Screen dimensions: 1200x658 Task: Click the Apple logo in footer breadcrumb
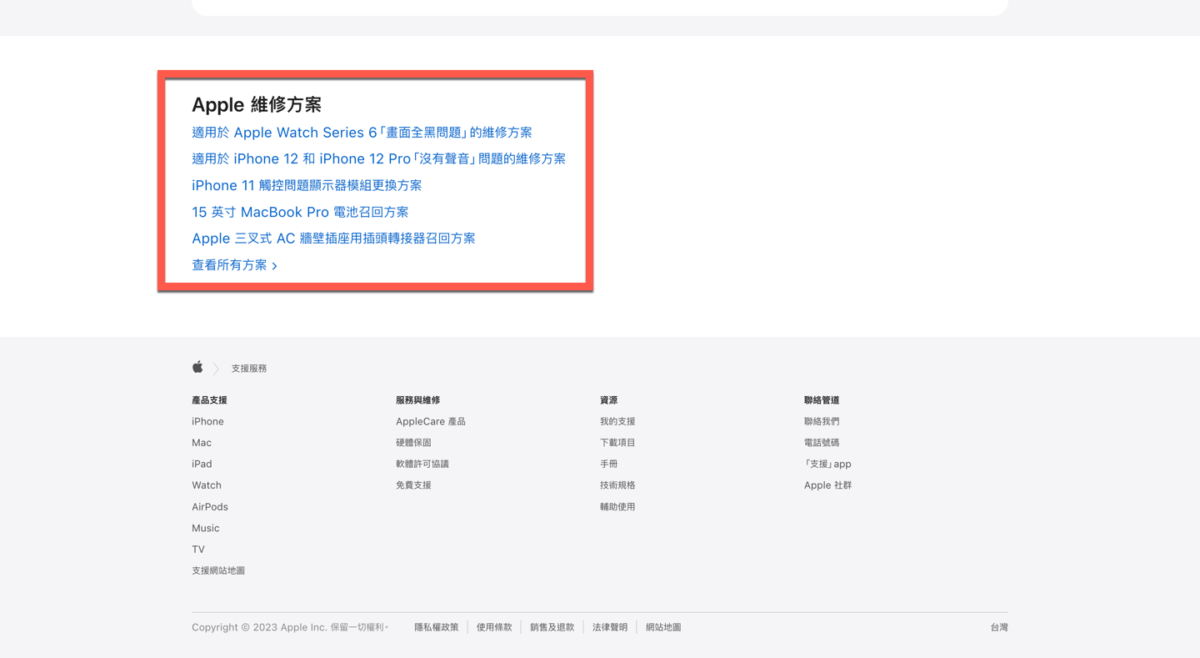198,367
